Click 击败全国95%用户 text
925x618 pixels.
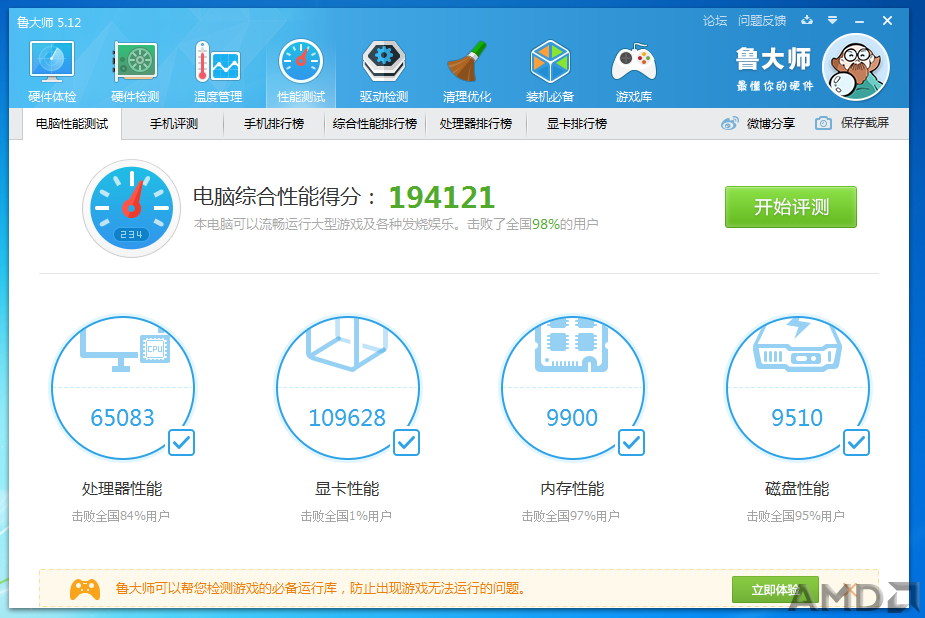tap(796, 516)
